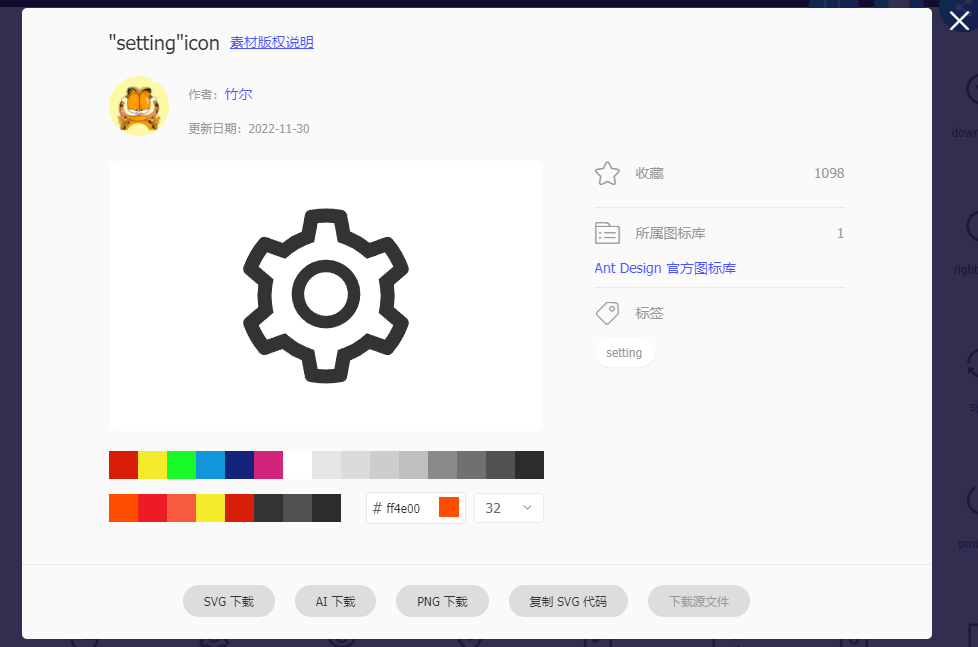Close the setting icon dialog
Viewport: 978px width, 647px height.
click(x=958, y=21)
